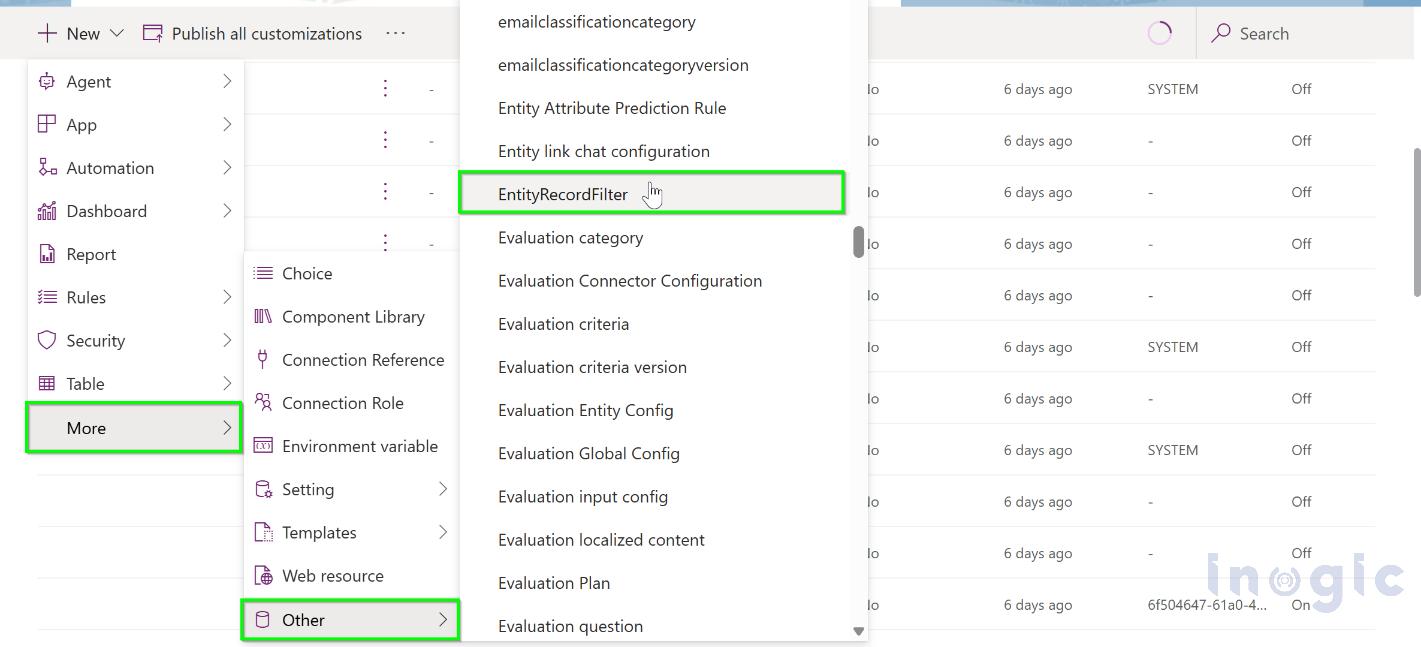This screenshot has height=647, width=1421.
Task: Expand the Security submenu arrow
Action: 227,340
